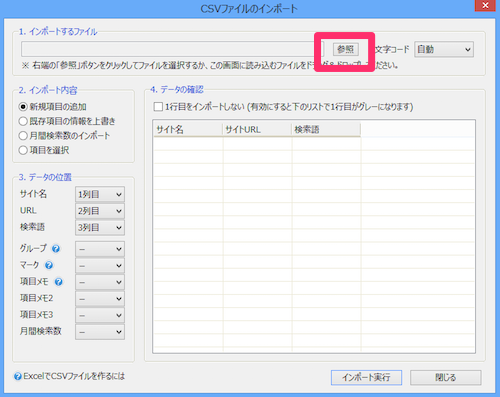This screenshot has width=500, height=397.
Task: Click the help icon beside 項目メモ
Action: click(x=58, y=282)
